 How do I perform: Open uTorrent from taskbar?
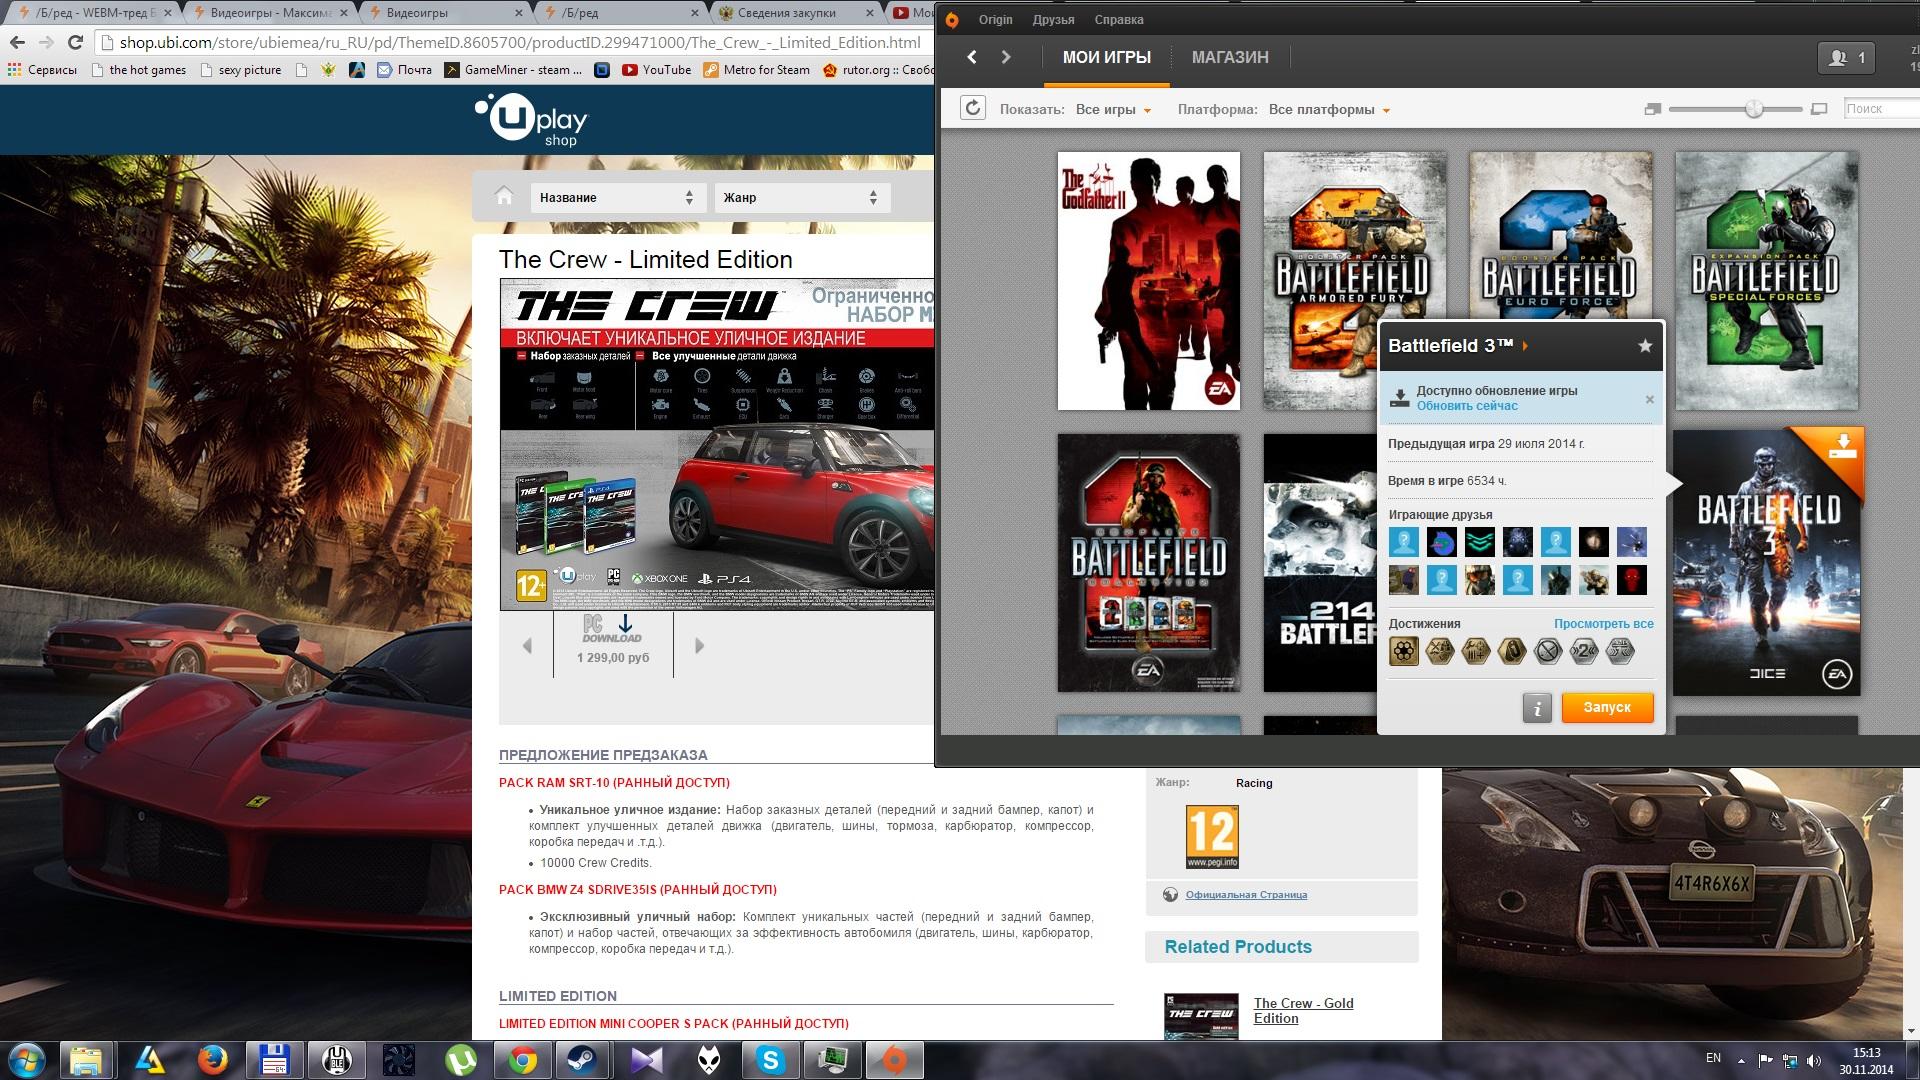460,1060
